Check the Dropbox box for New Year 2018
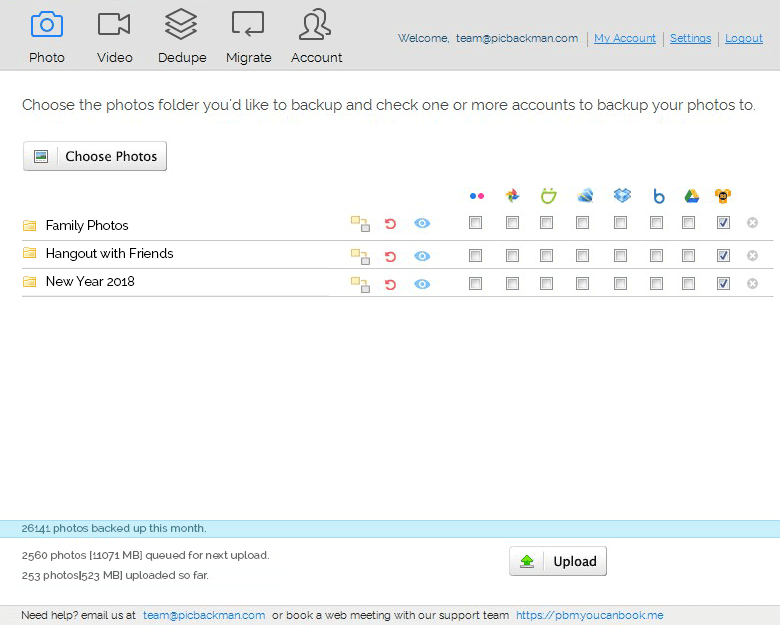This screenshot has height=625, width=780. tap(620, 283)
